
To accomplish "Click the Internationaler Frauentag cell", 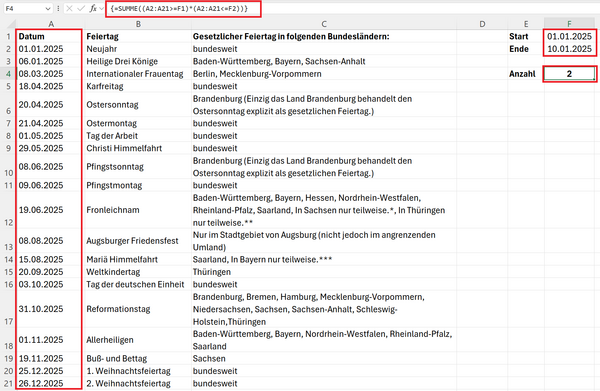I will point(138,74).
